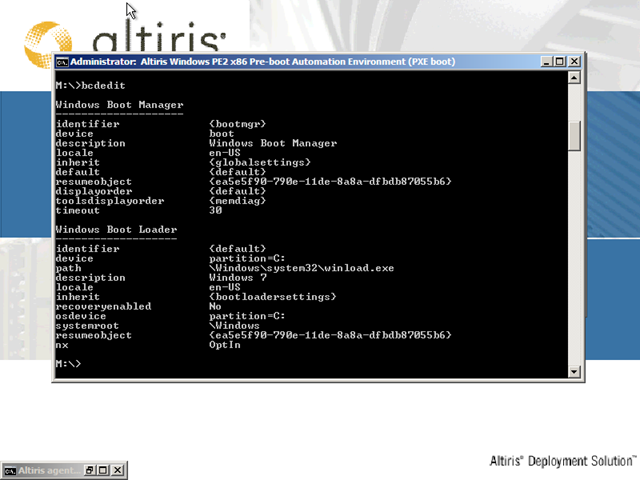
Task: Click the 'Windows 7' description value
Action: [238, 278]
